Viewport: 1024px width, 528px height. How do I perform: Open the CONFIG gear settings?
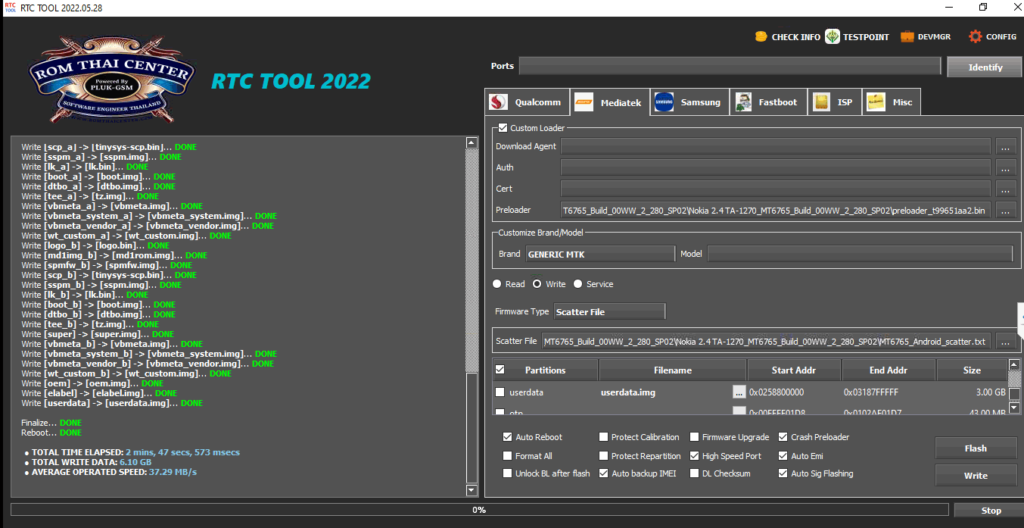click(976, 37)
